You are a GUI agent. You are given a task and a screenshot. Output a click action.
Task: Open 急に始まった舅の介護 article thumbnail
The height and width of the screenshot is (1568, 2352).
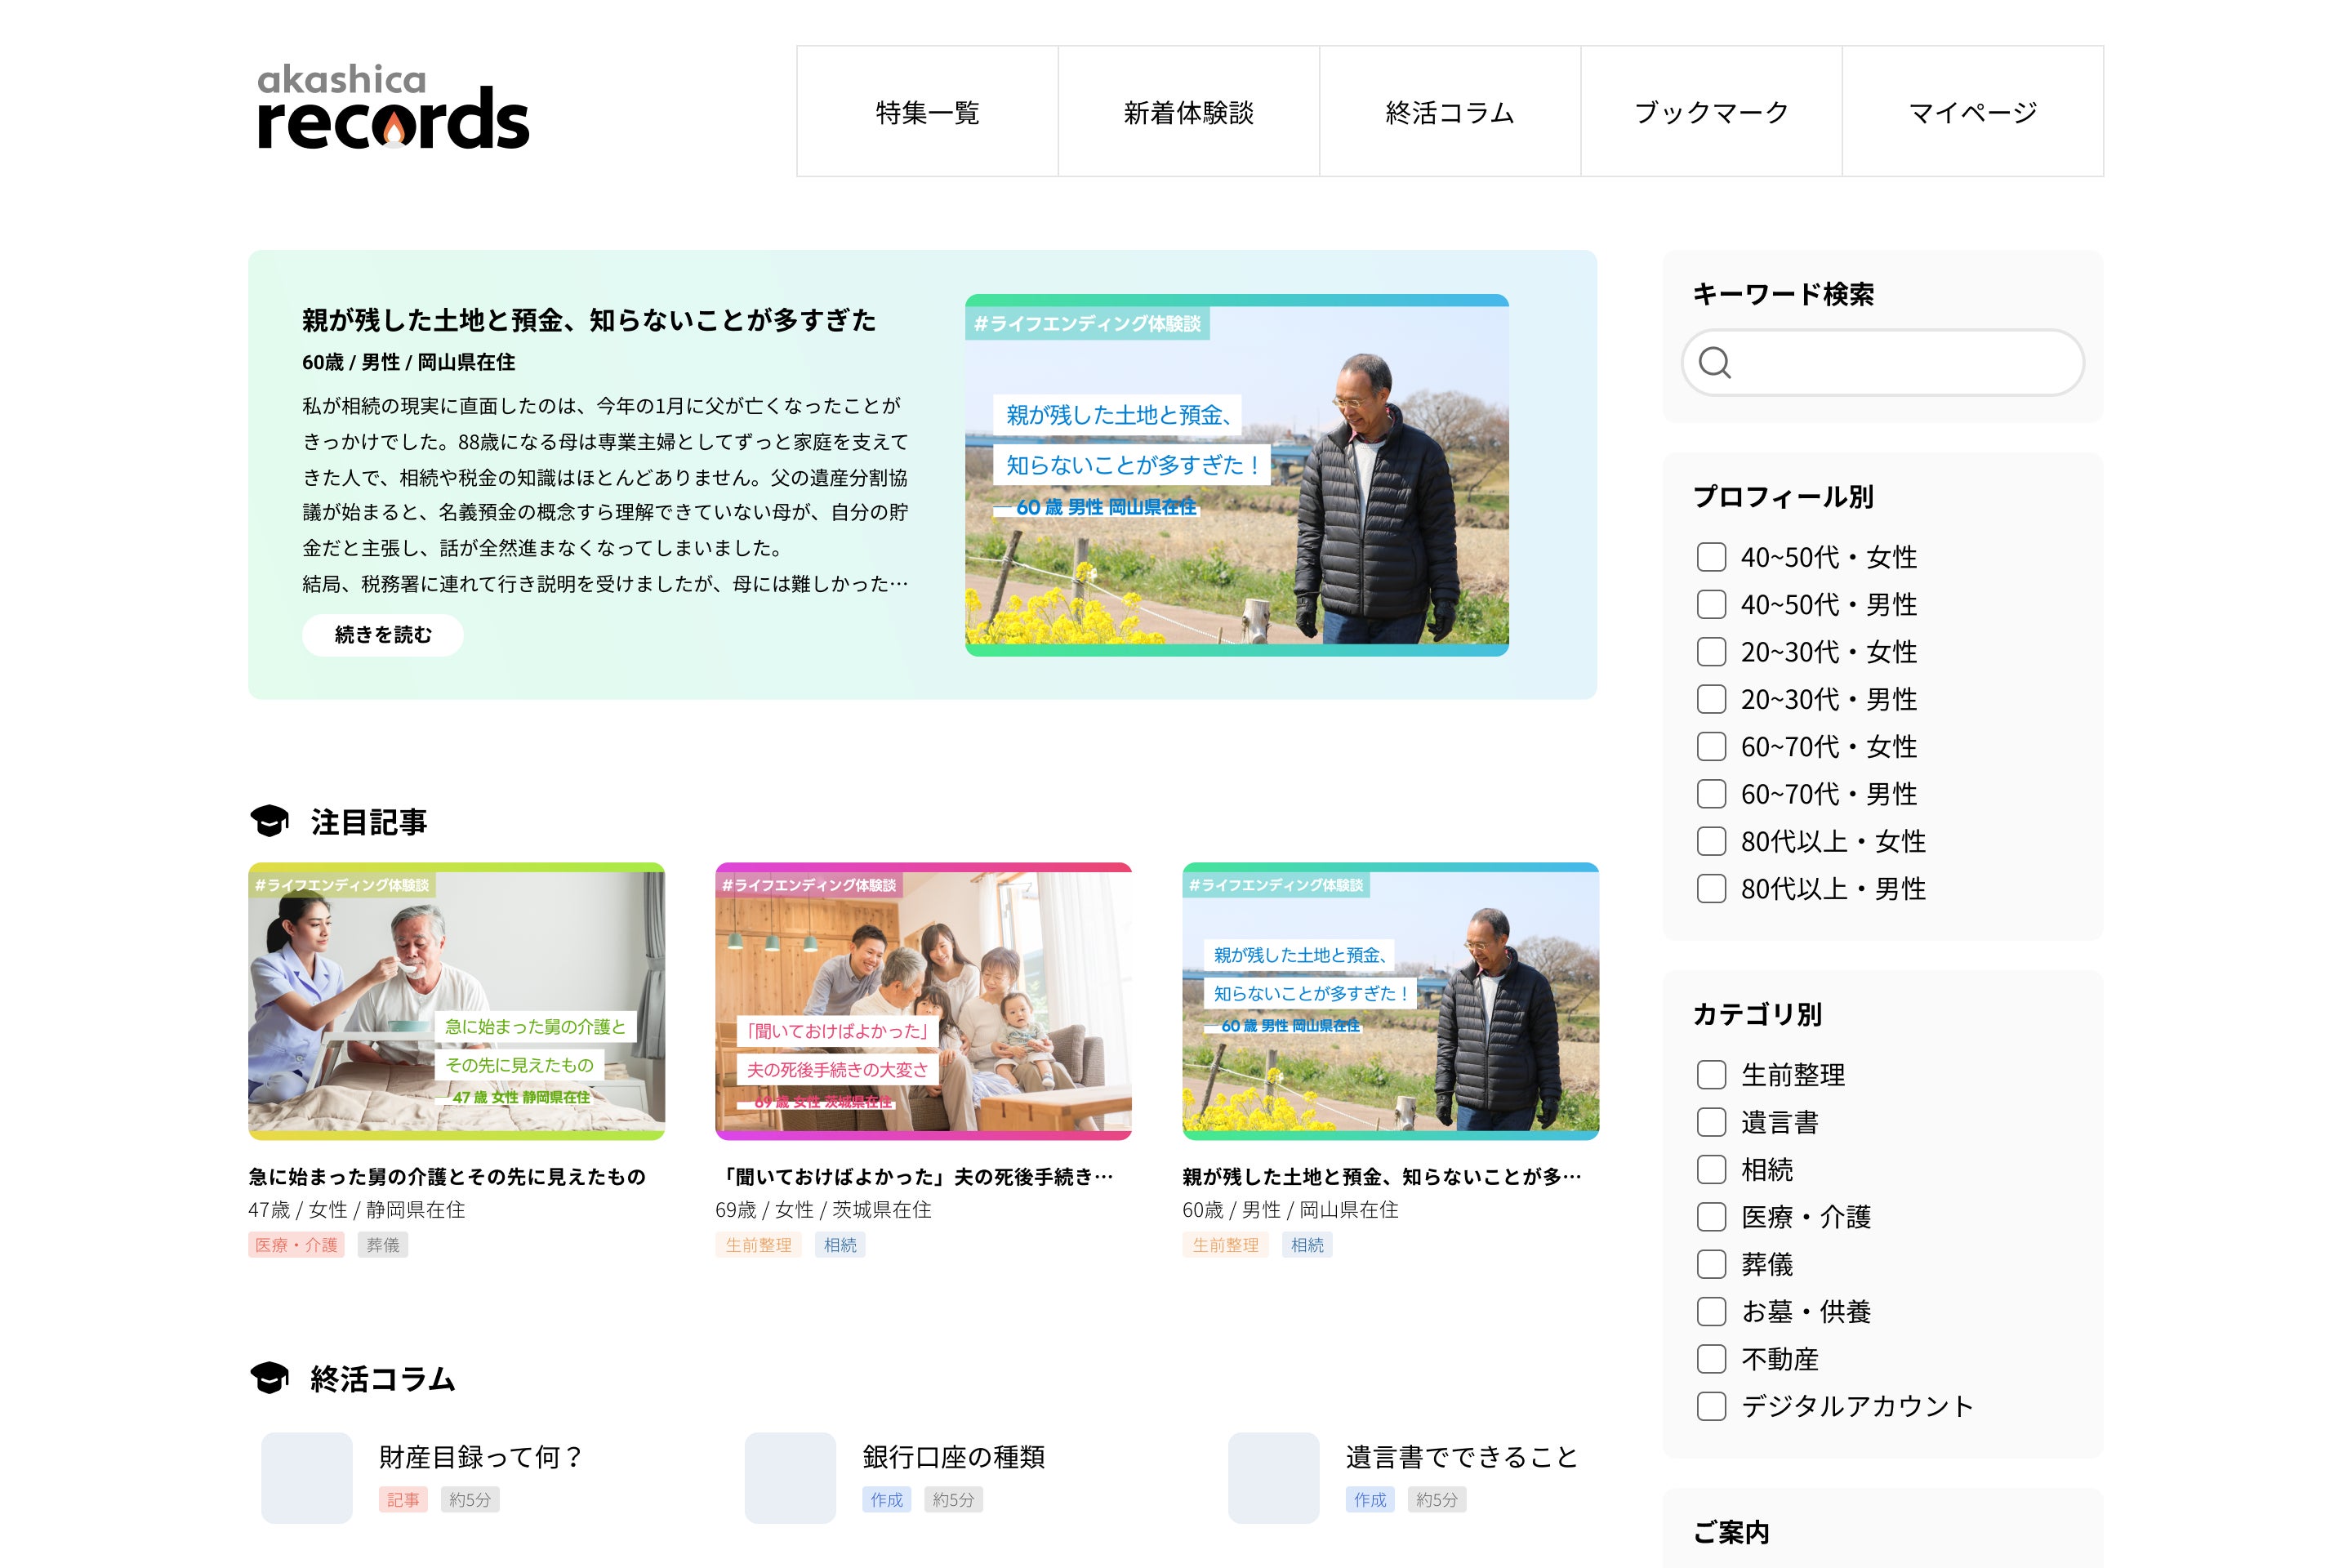click(456, 1000)
